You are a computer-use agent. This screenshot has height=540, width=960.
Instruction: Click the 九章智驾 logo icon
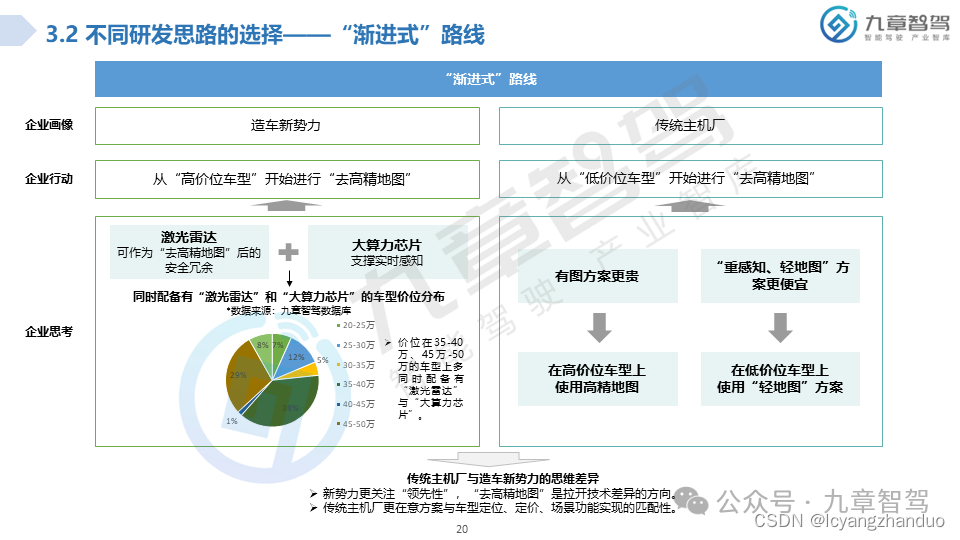pyautogui.click(x=838, y=24)
